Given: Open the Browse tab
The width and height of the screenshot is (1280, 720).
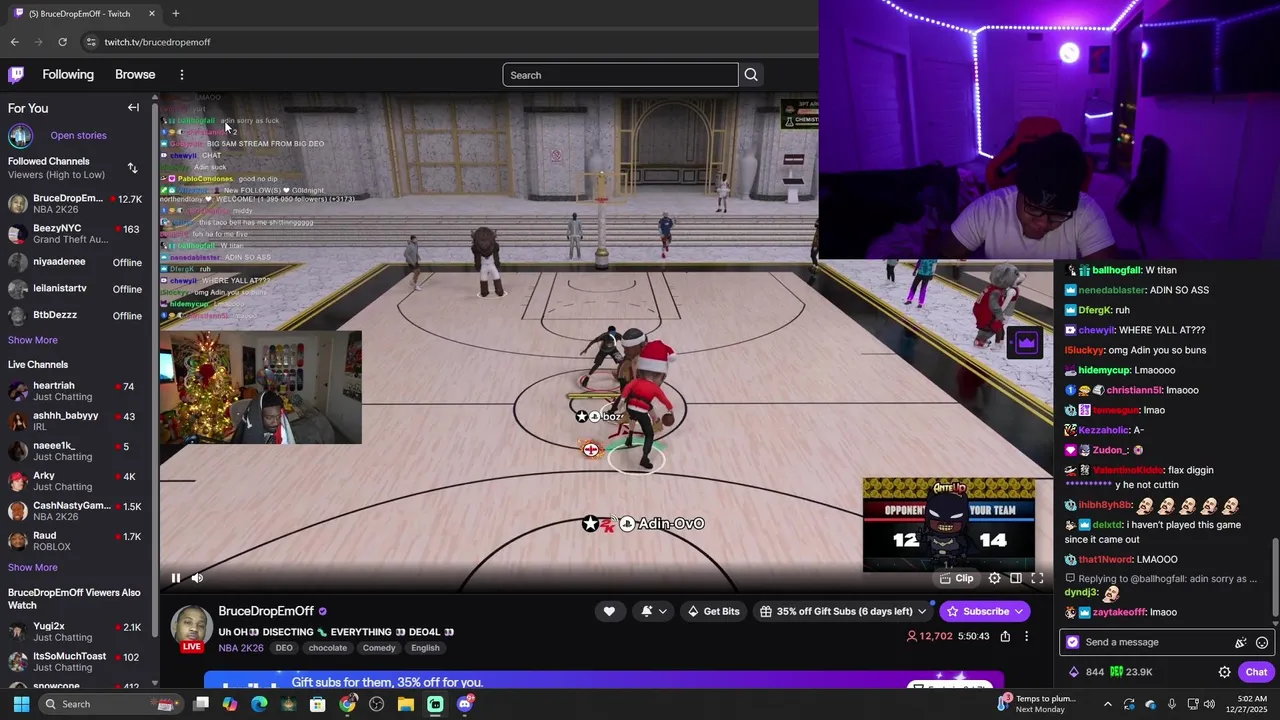Looking at the screenshot, I should [x=135, y=75].
